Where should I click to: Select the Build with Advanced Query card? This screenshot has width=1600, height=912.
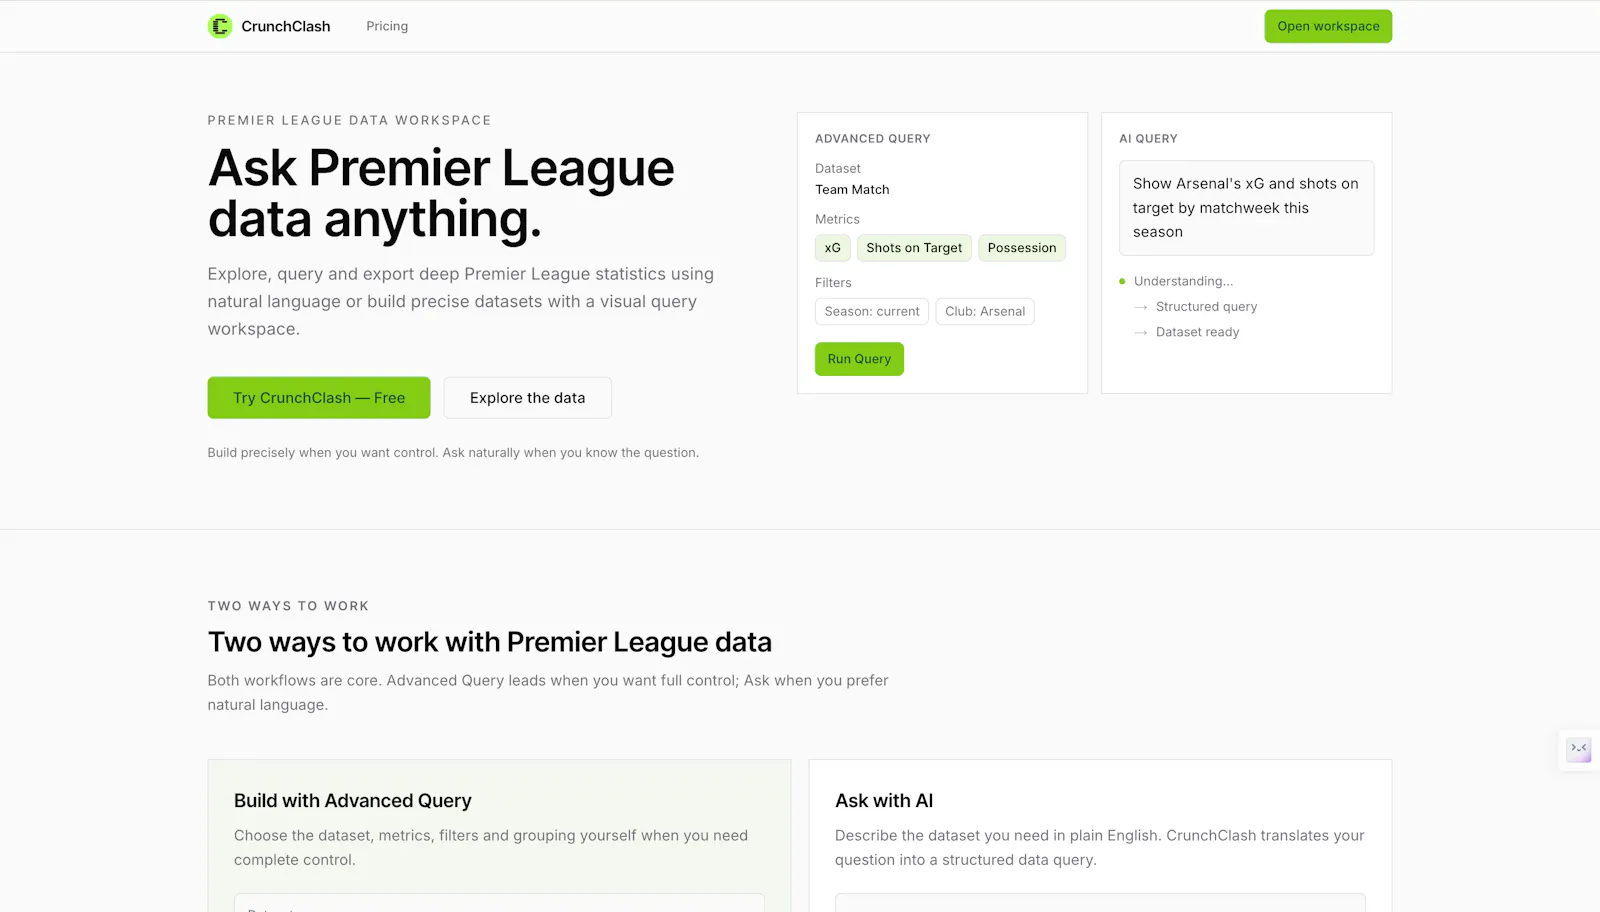(499, 836)
